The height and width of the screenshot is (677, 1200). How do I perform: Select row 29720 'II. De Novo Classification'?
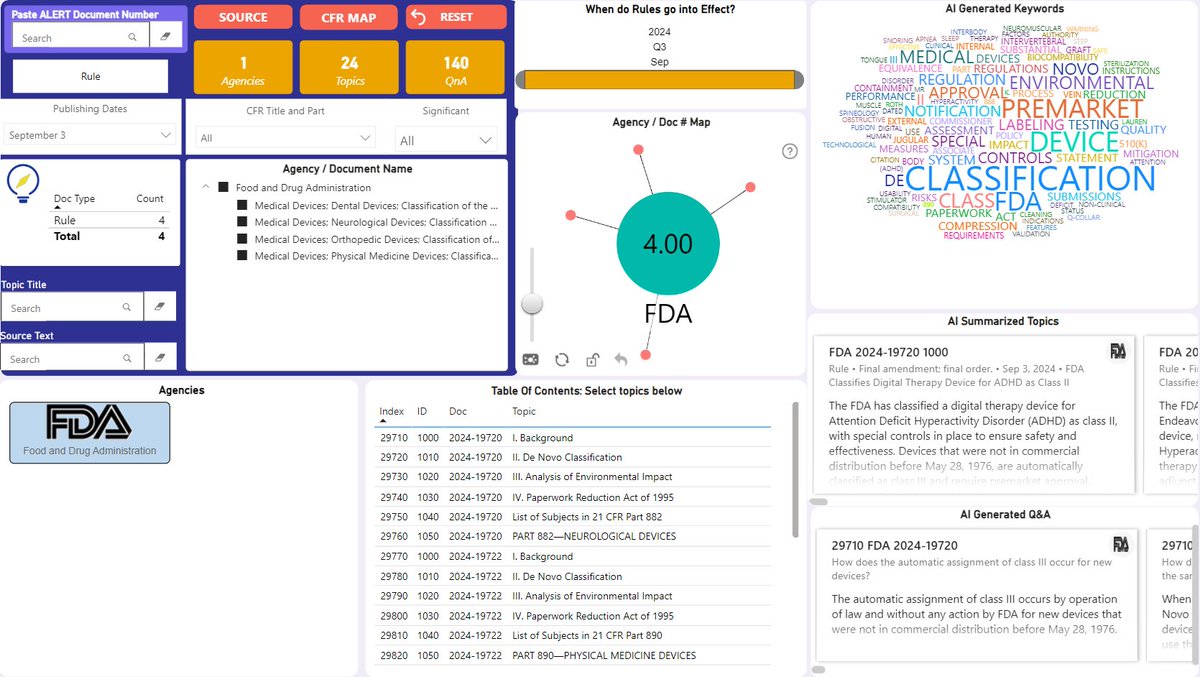click(574, 457)
